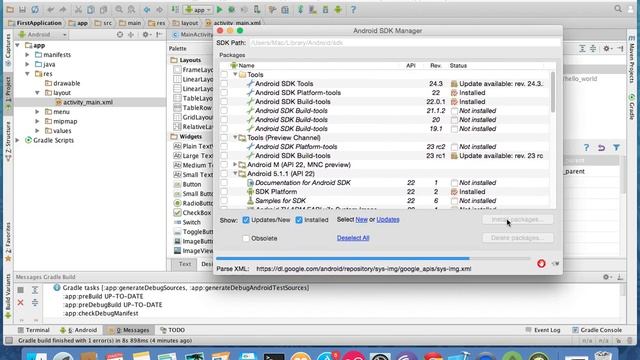Enable the Obsolete checkbox
Screen dimensions: 640x360
(246, 238)
